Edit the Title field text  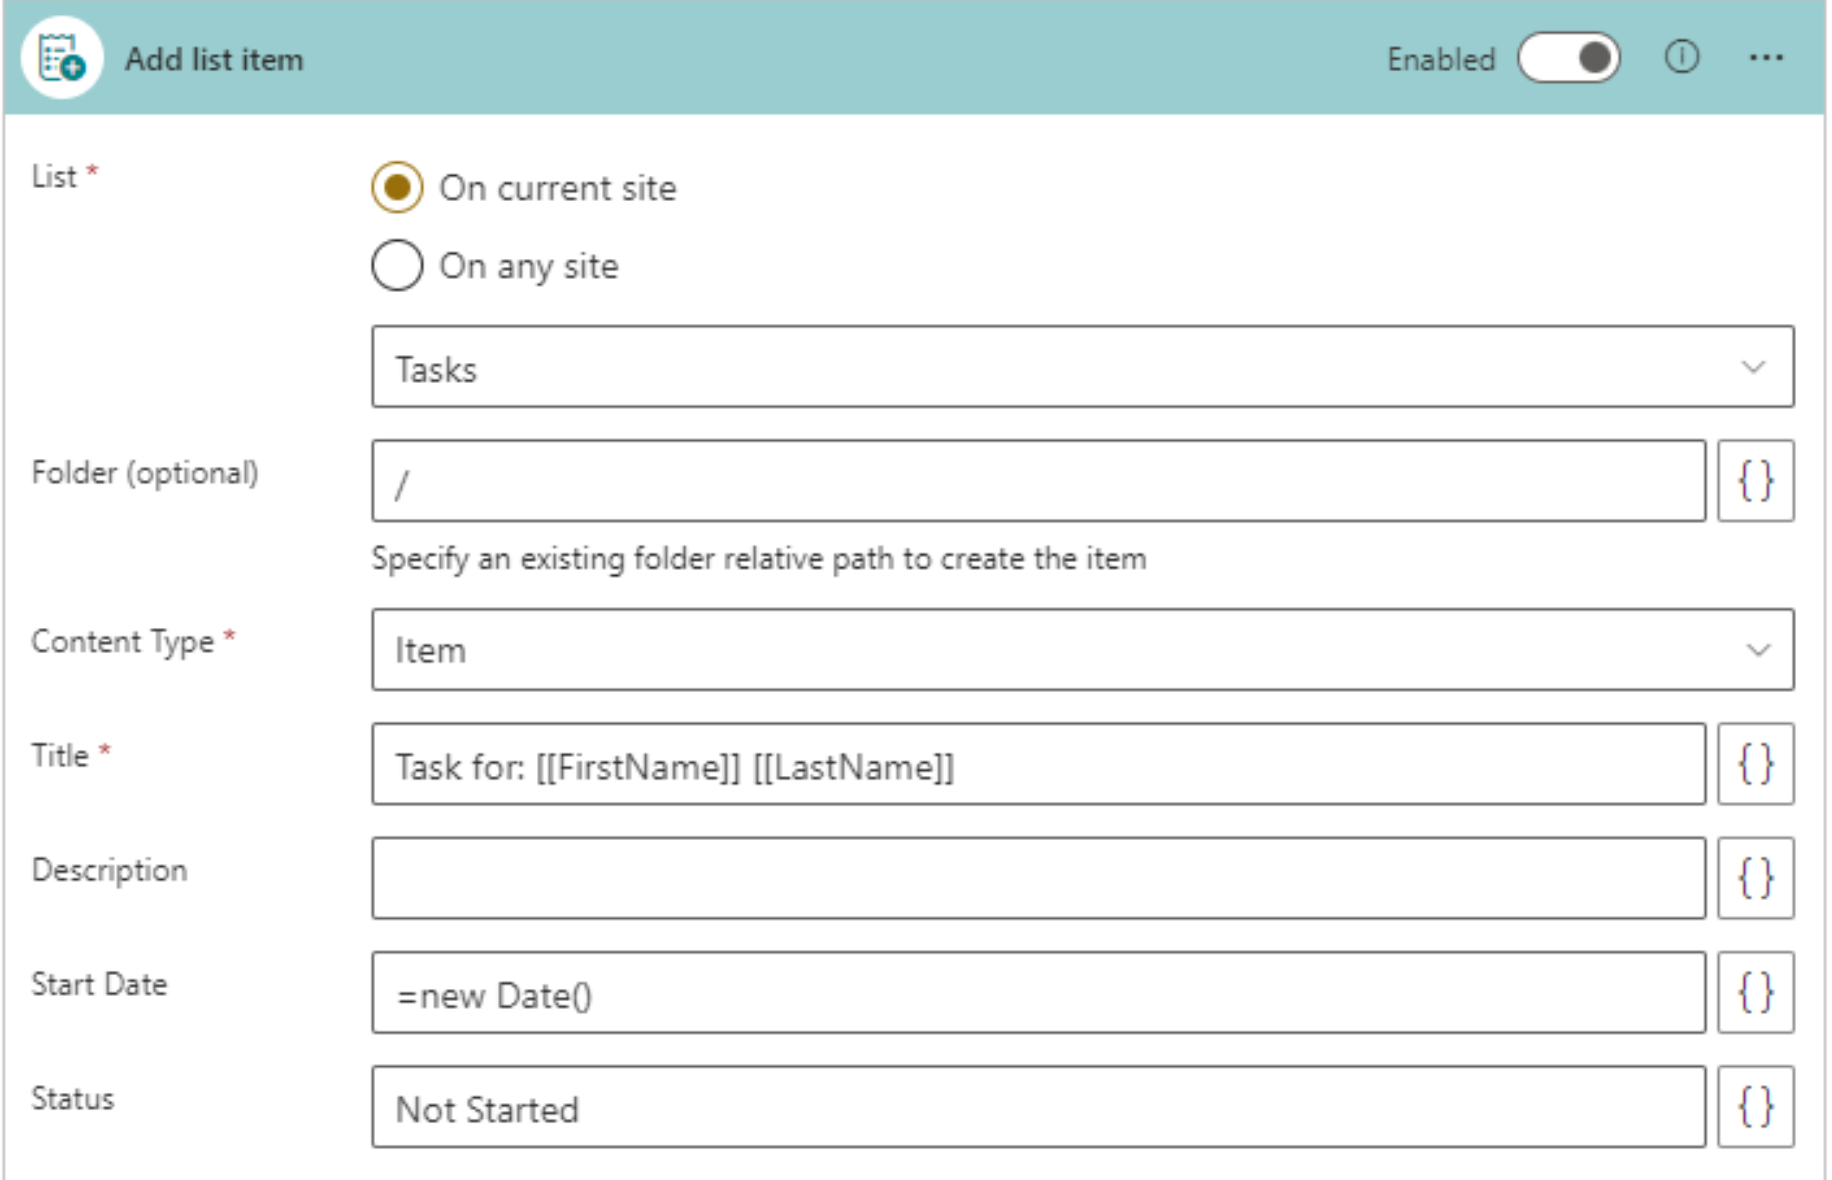(1038, 765)
